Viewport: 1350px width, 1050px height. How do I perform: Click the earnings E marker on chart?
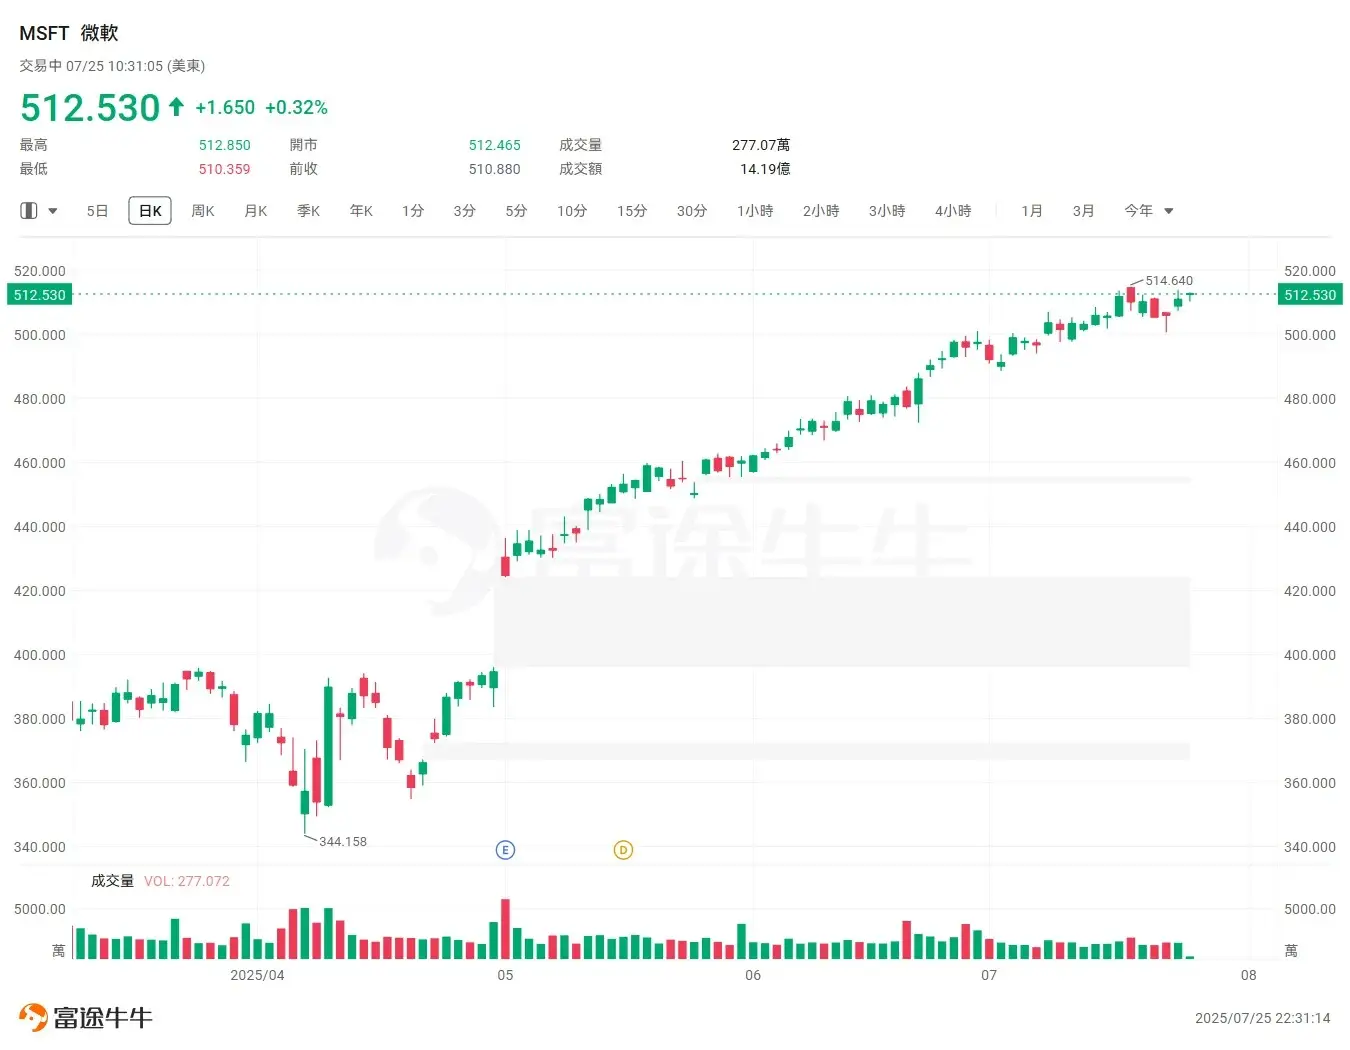tap(505, 850)
